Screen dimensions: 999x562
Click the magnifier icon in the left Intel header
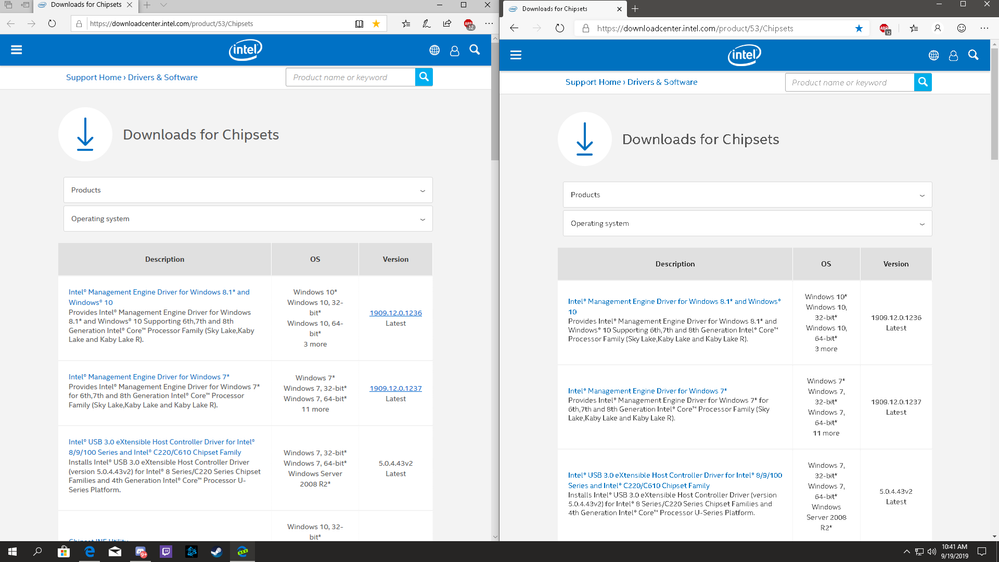click(475, 50)
